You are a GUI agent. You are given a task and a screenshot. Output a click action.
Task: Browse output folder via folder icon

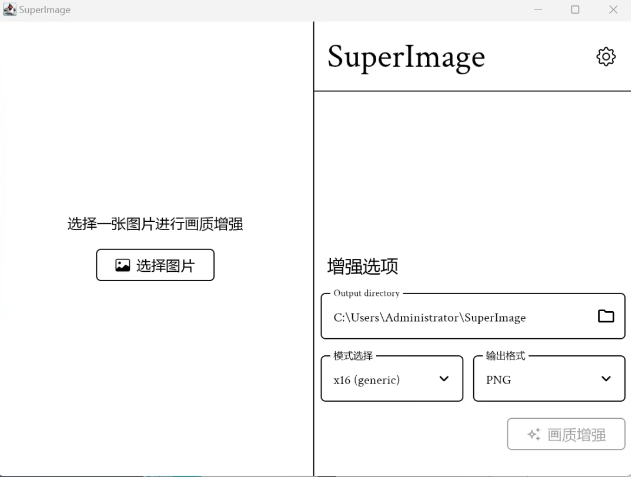coord(606,316)
